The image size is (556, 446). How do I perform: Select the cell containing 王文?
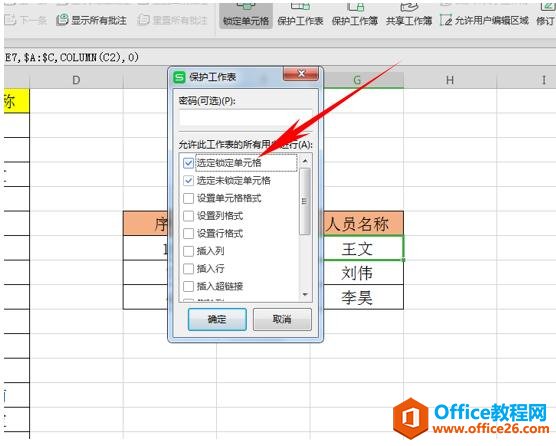[x=363, y=248]
